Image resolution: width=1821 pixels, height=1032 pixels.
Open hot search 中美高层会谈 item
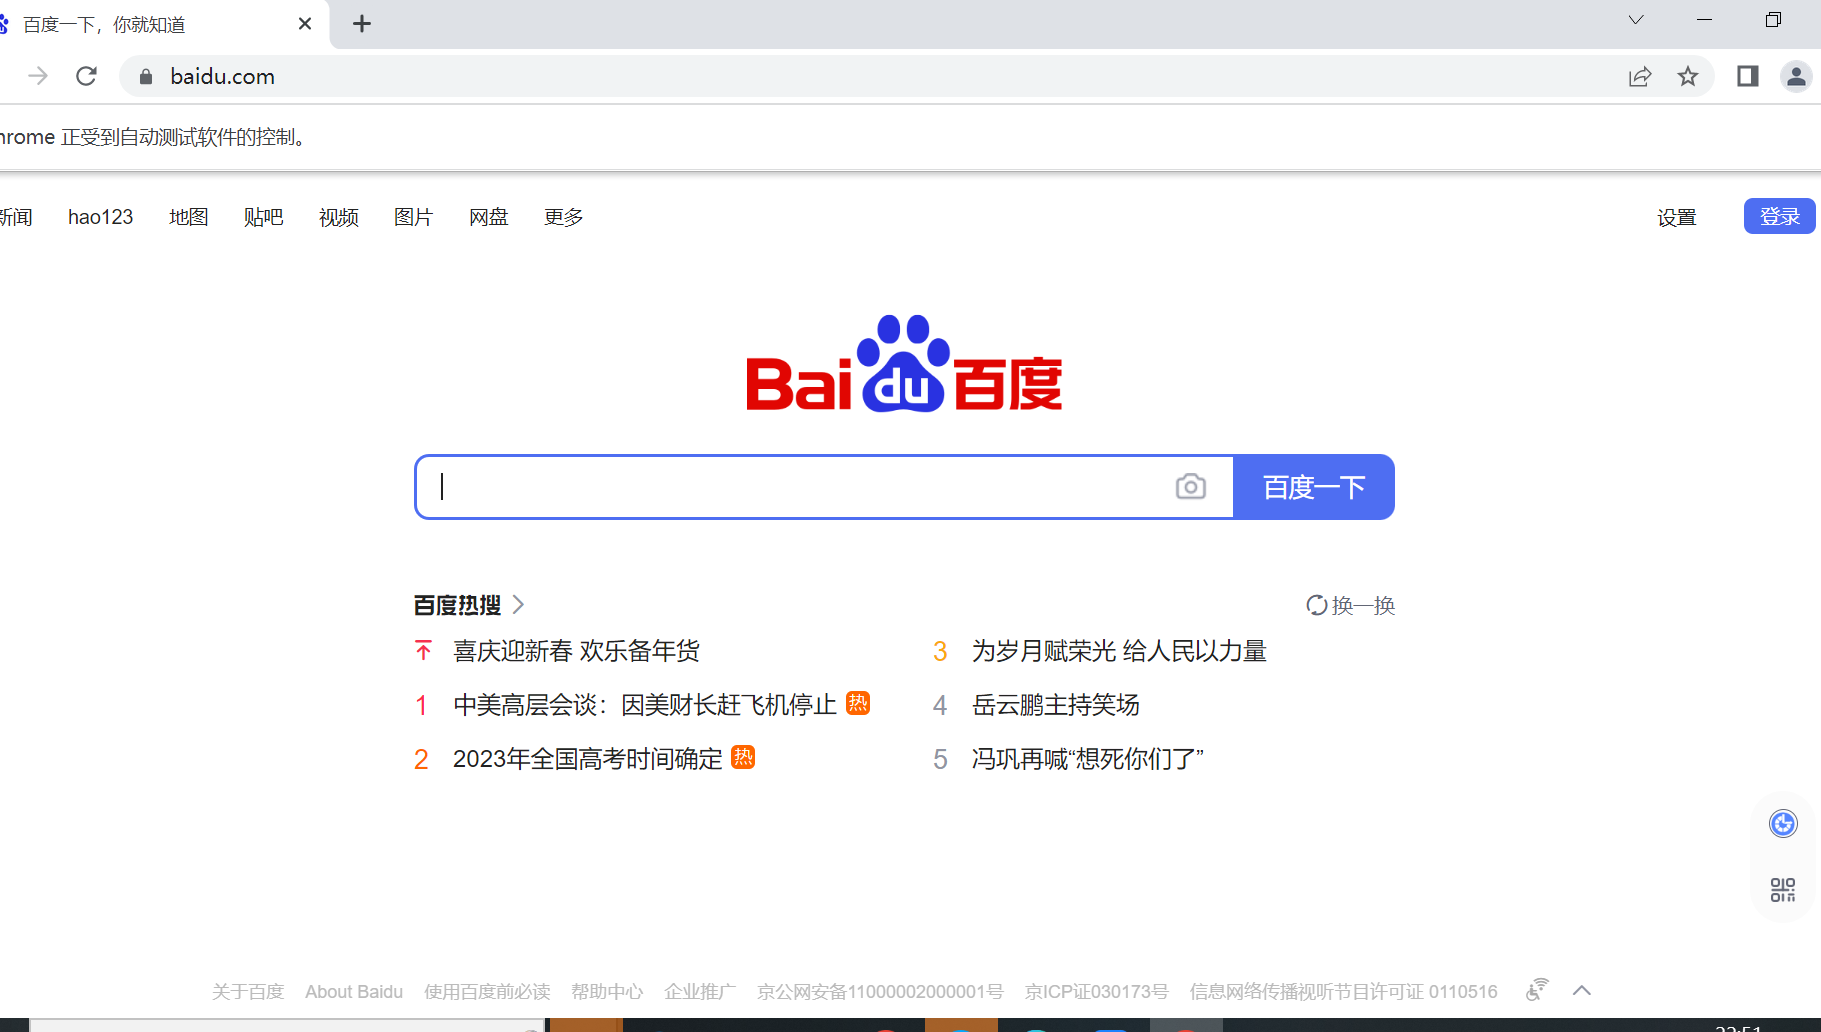coord(644,705)
